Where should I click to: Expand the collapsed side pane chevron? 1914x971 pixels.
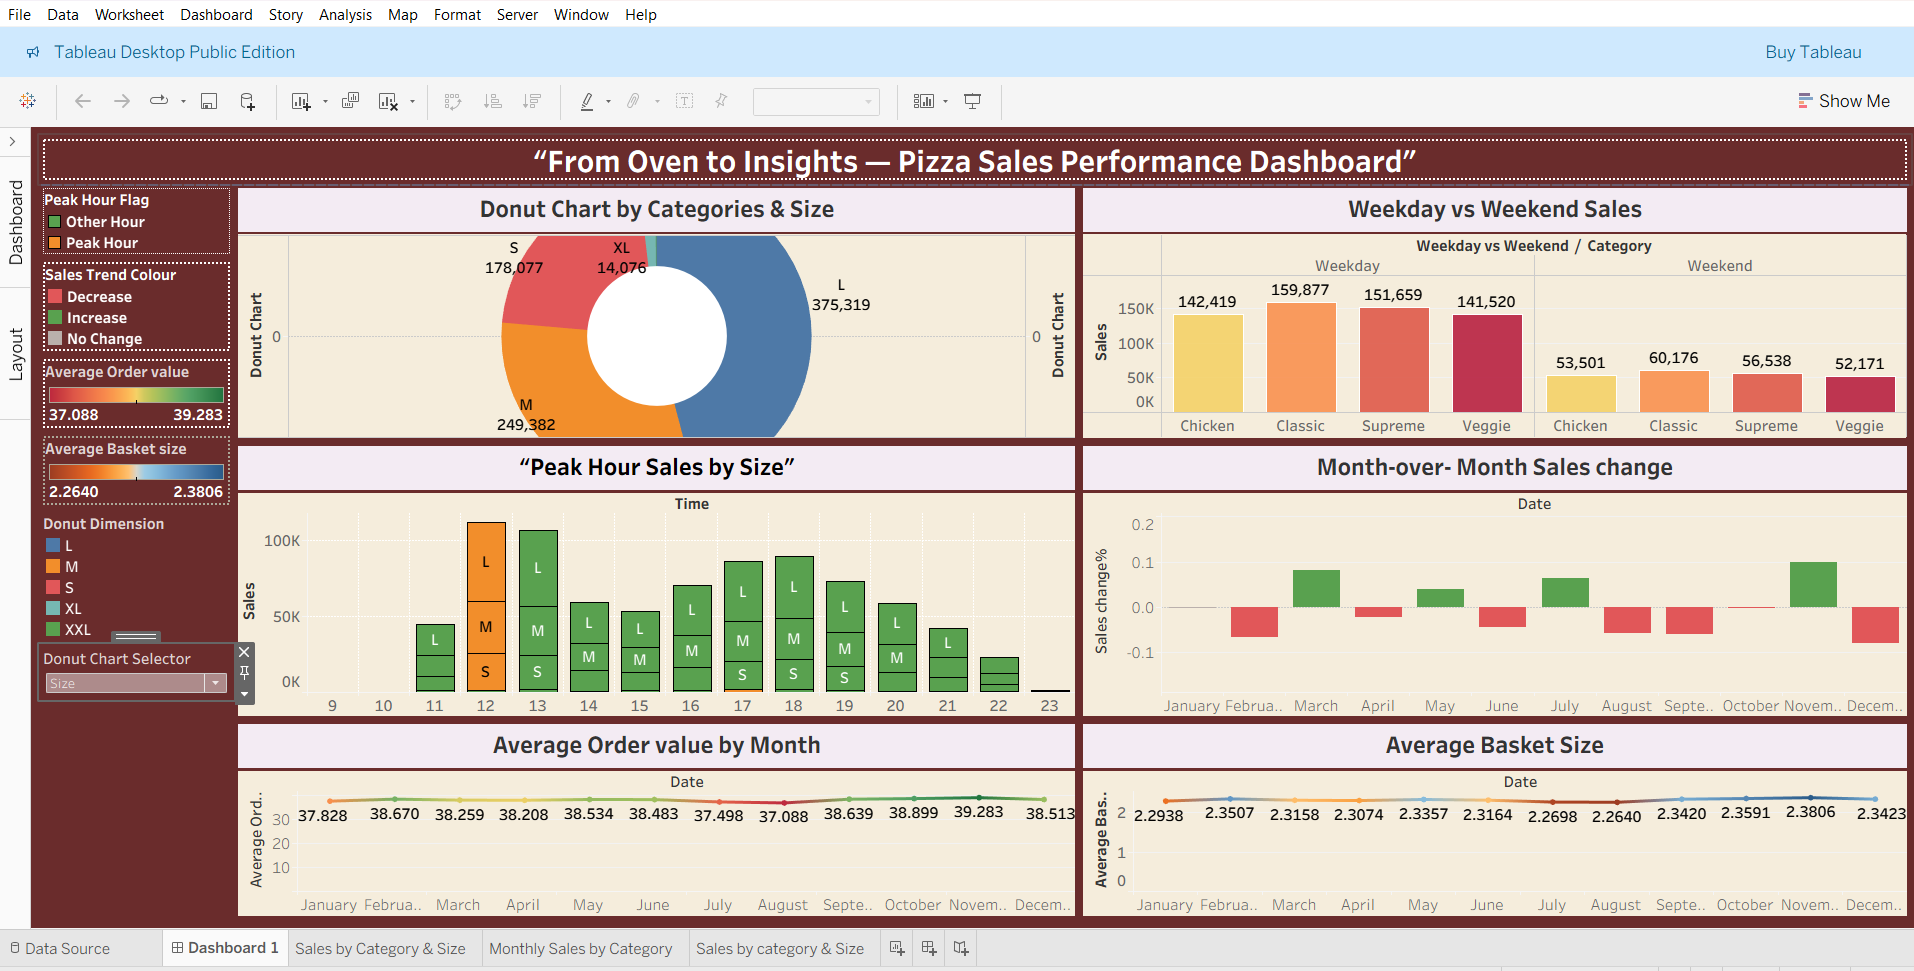(x=12, y=141)
